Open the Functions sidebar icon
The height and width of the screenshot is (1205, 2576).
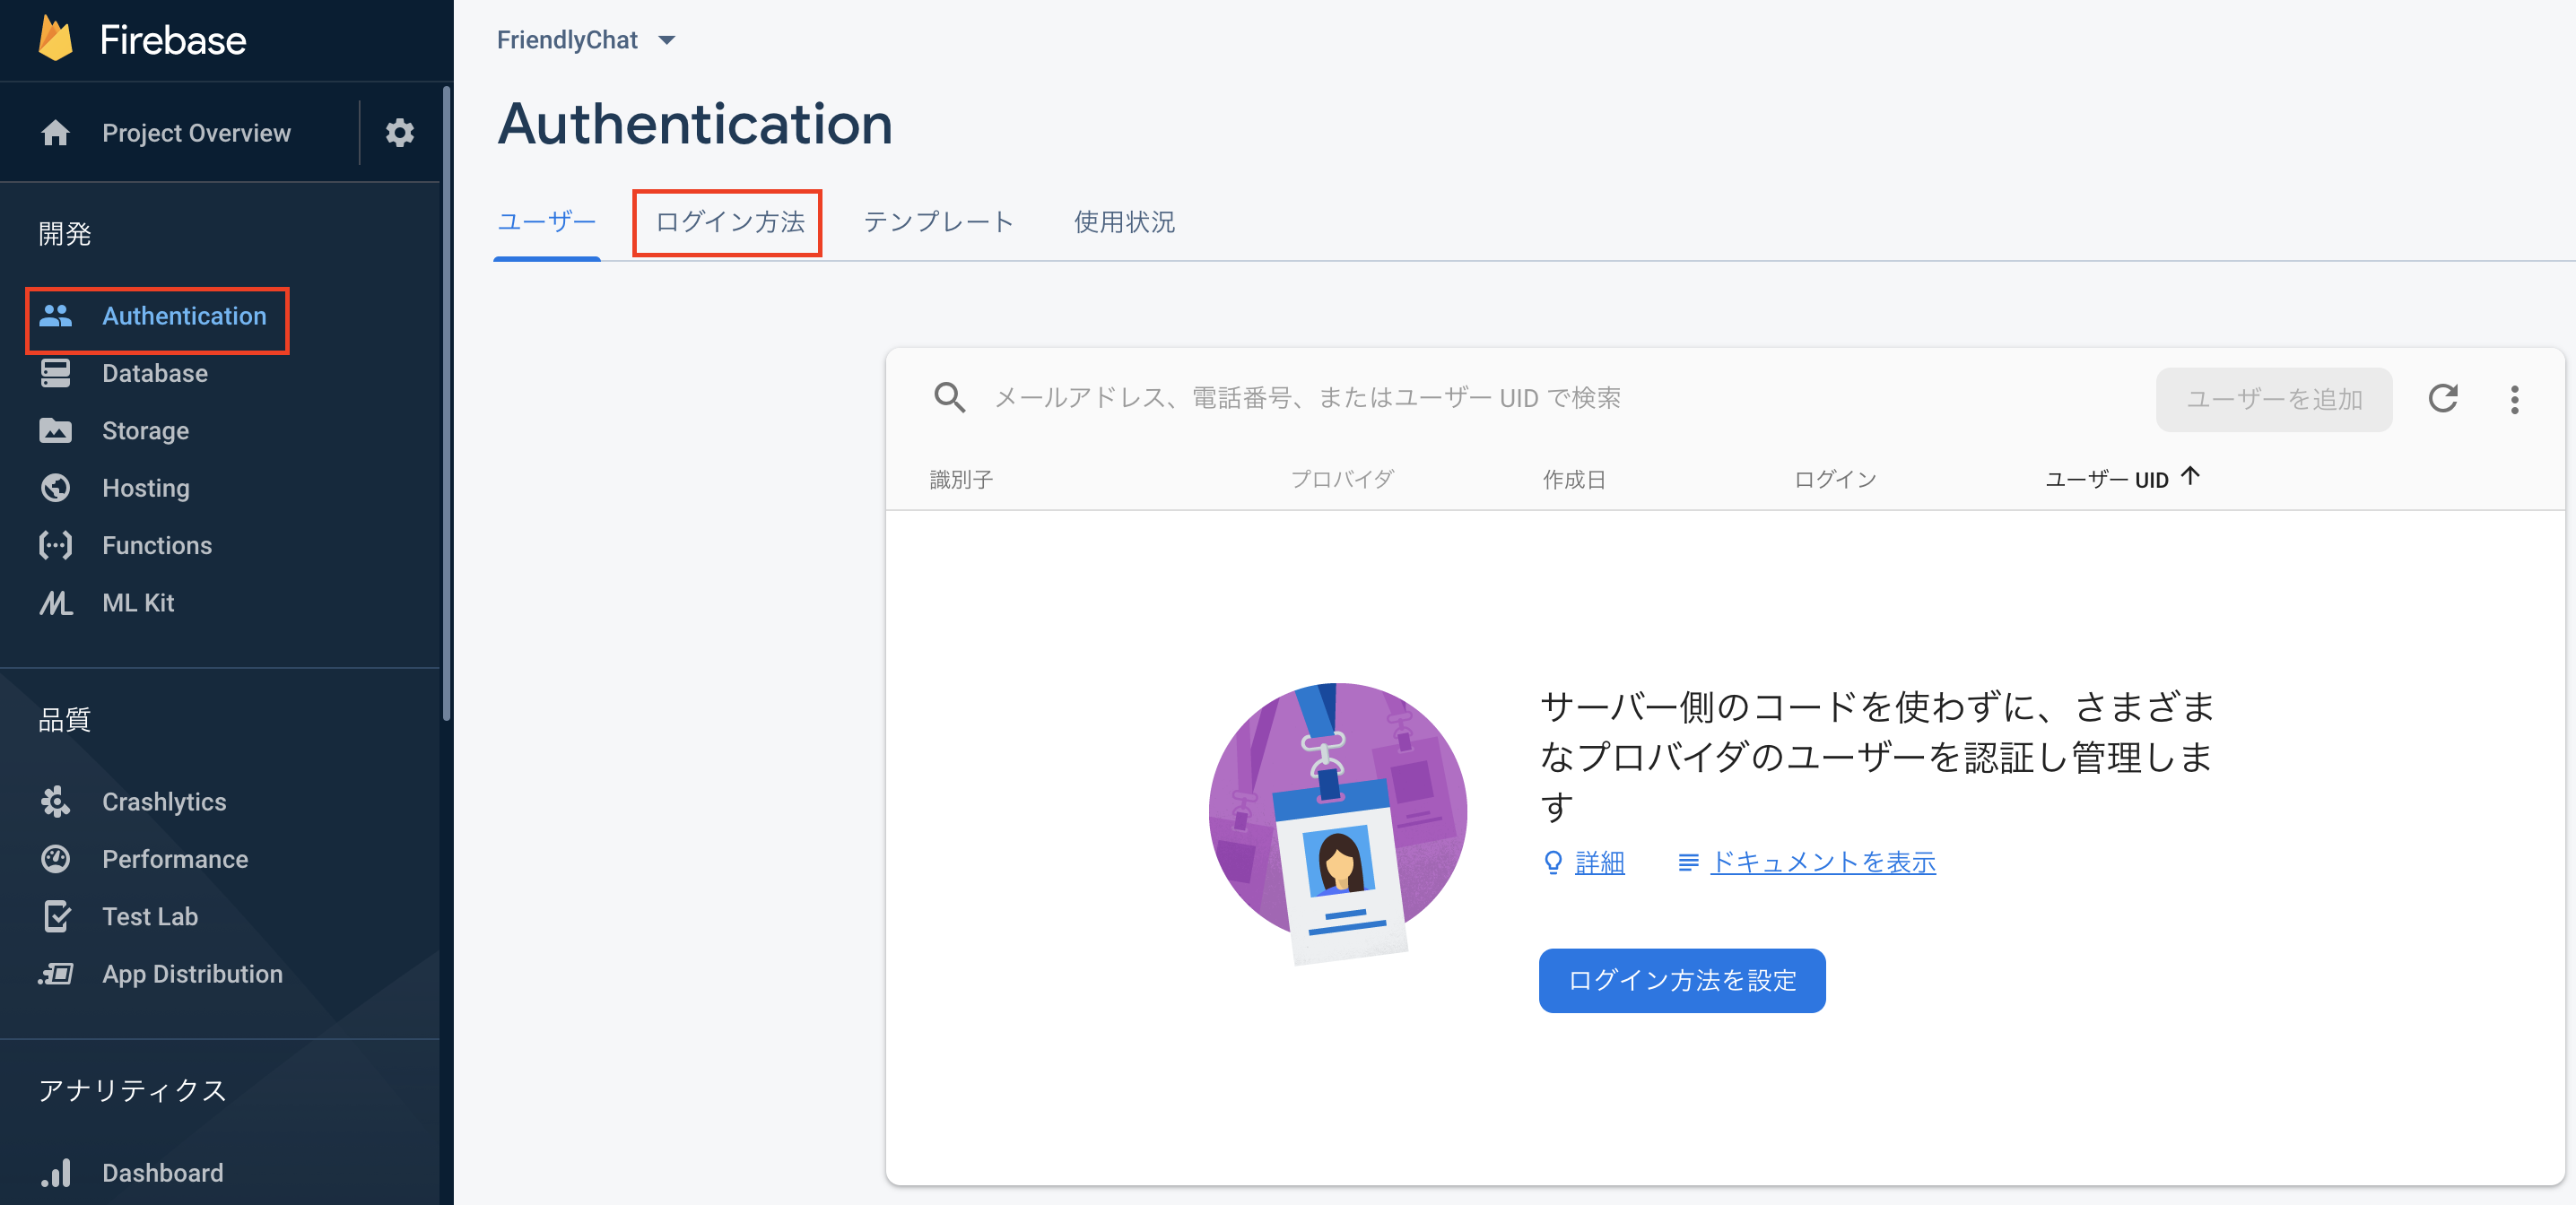[x=55, y=545]
